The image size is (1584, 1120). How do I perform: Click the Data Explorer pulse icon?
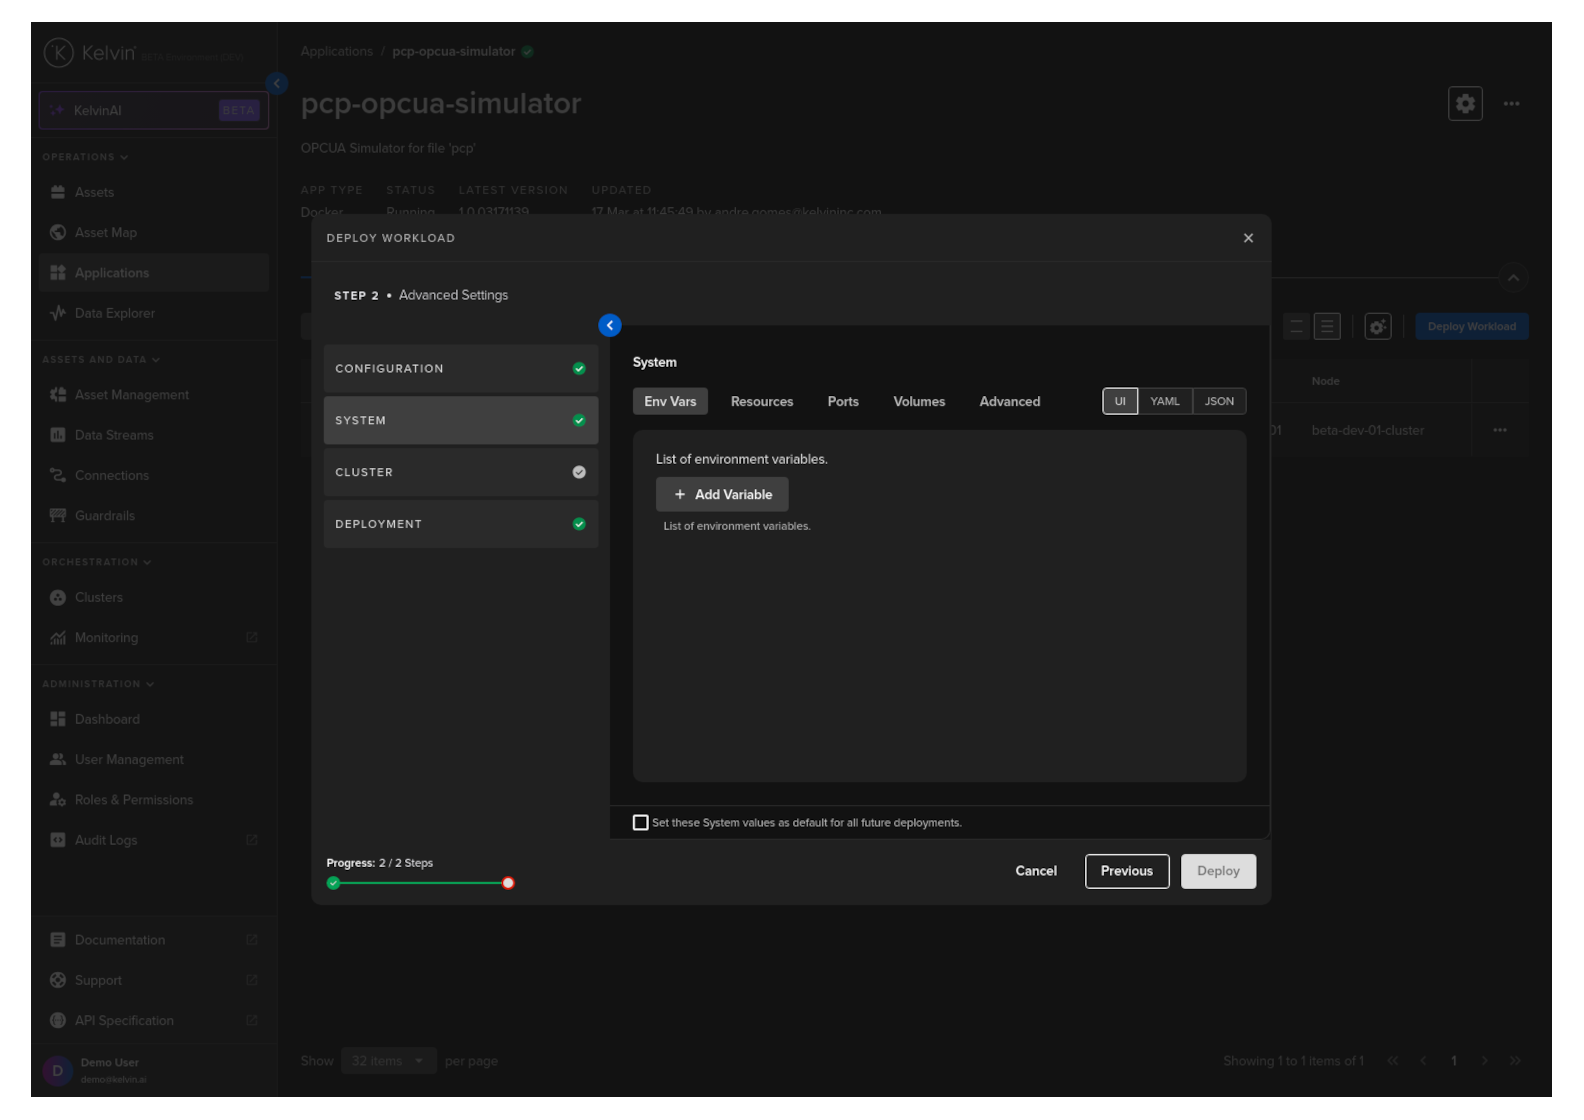pos(58,313)
